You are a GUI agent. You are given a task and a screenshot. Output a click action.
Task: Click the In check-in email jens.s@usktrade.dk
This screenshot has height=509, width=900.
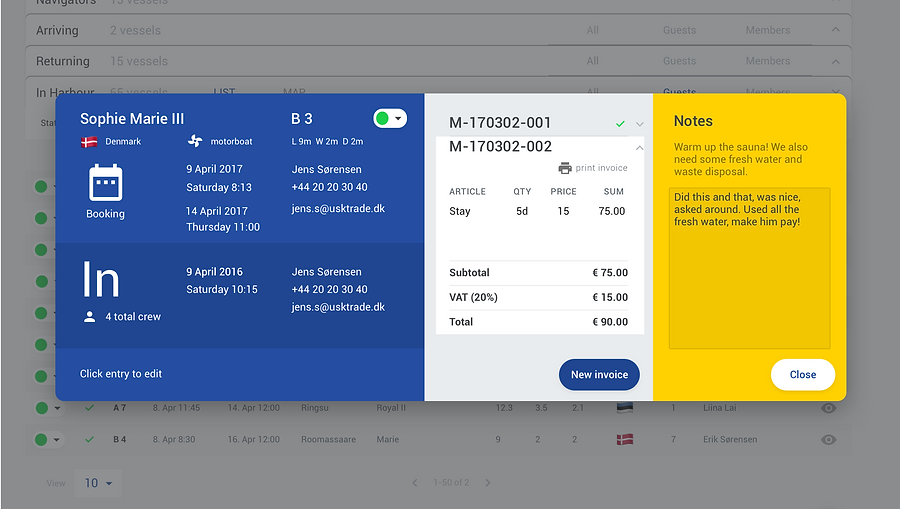338,307
